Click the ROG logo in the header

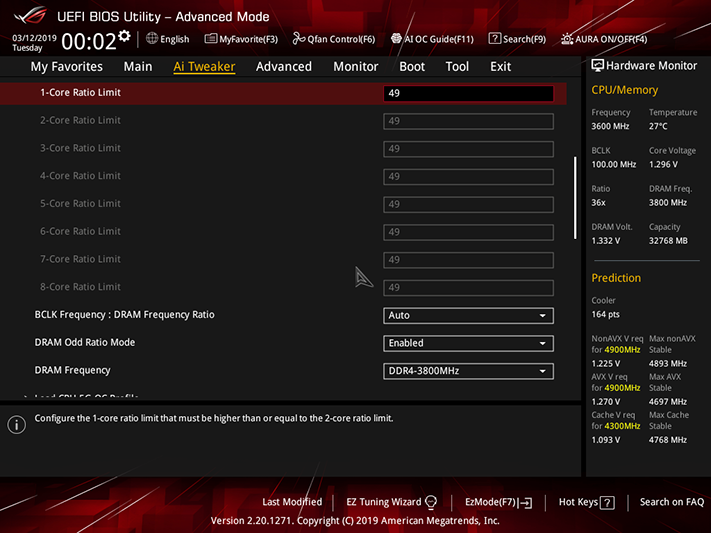[30, 15]
